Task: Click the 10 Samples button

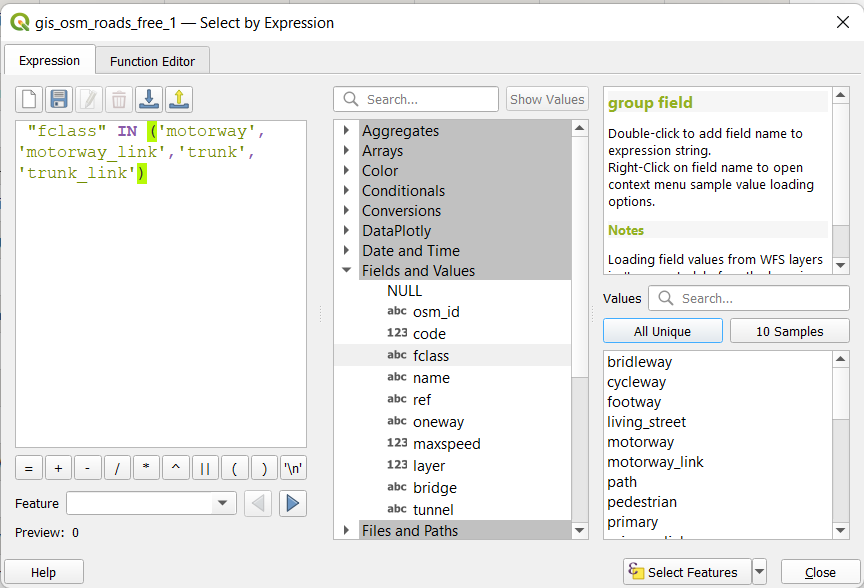Action: tap(789, 331)
